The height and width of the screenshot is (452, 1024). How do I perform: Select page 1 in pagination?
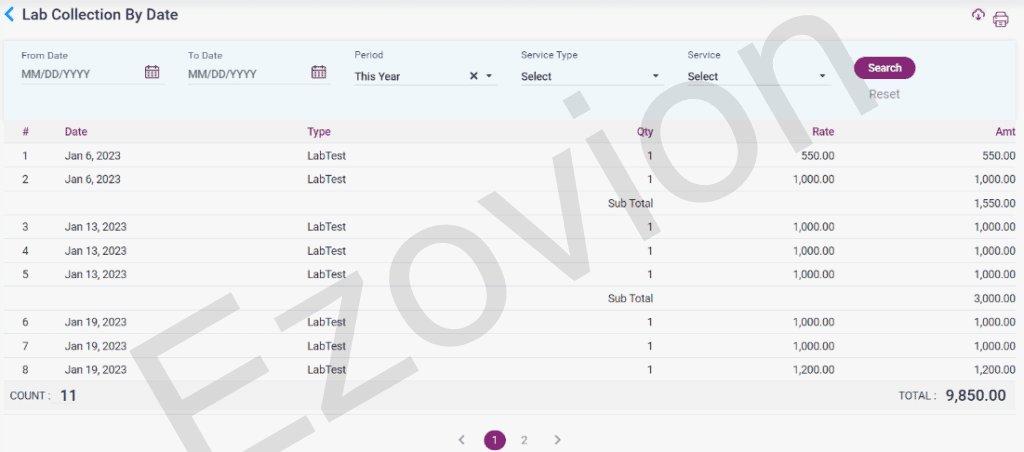(x=494, y=440)
